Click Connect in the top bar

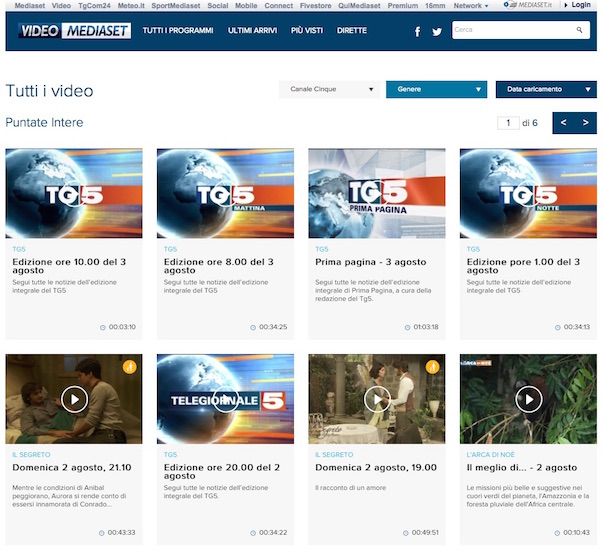[279, 6]
